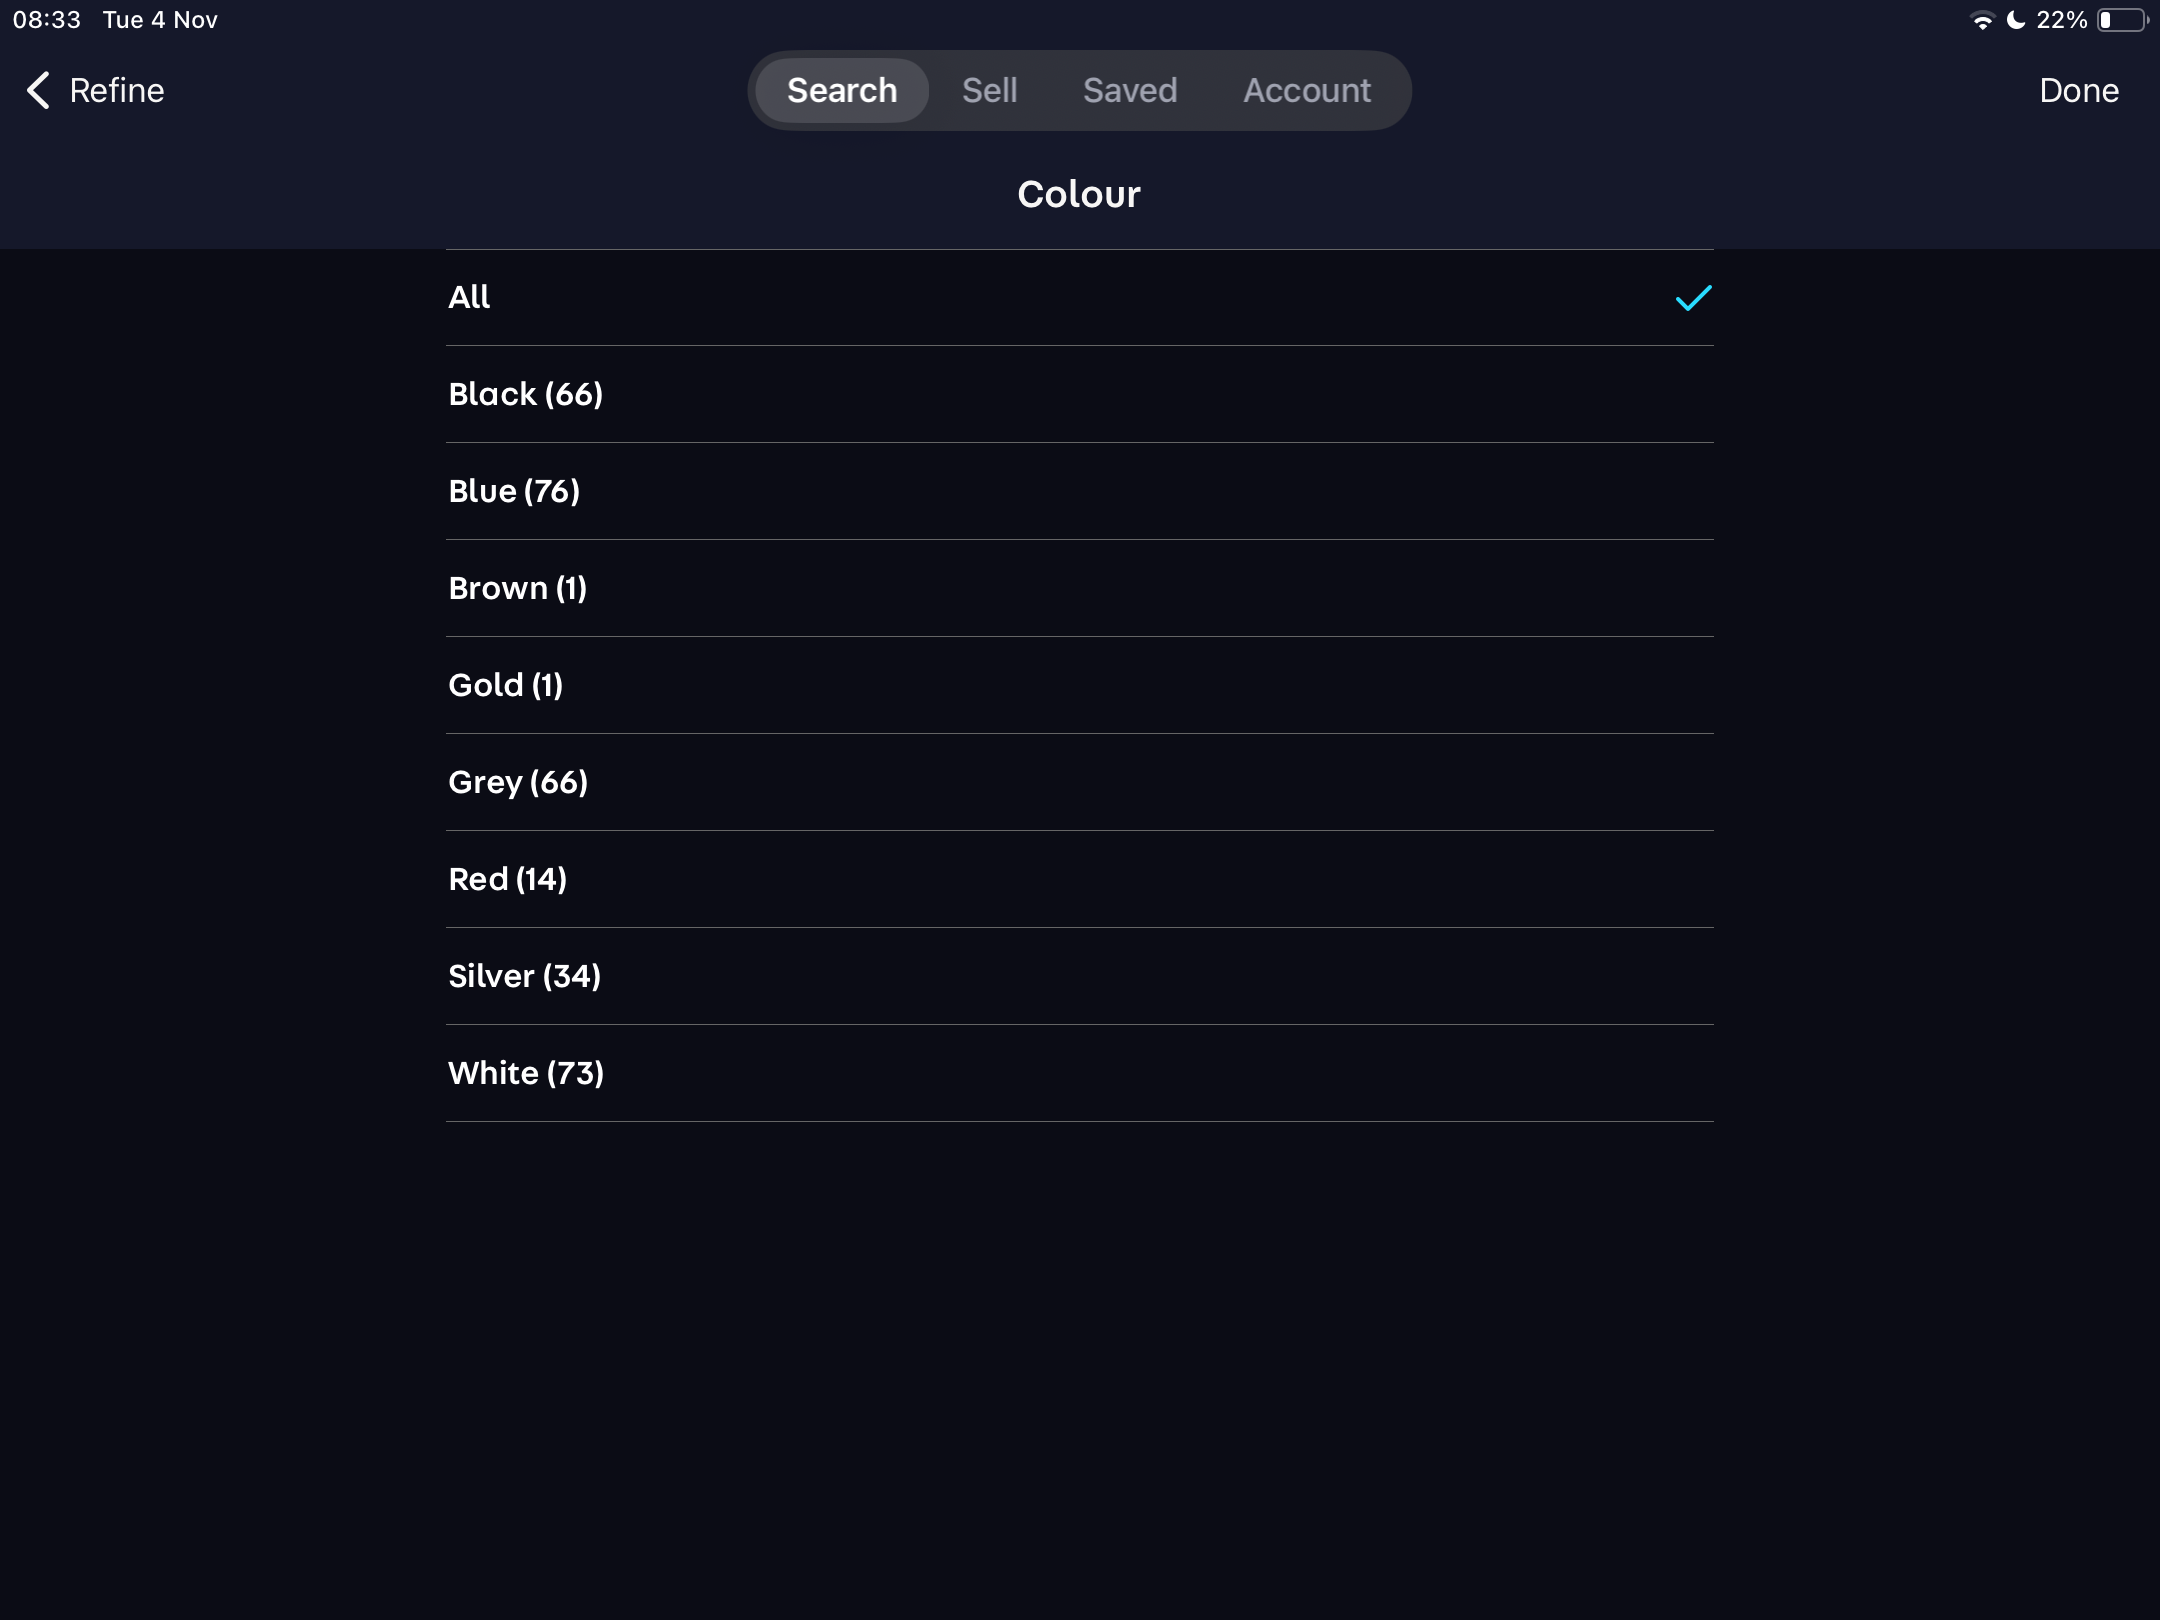Pick the Gold (1) colour option

pyautogui.click(x=506, y=685)
